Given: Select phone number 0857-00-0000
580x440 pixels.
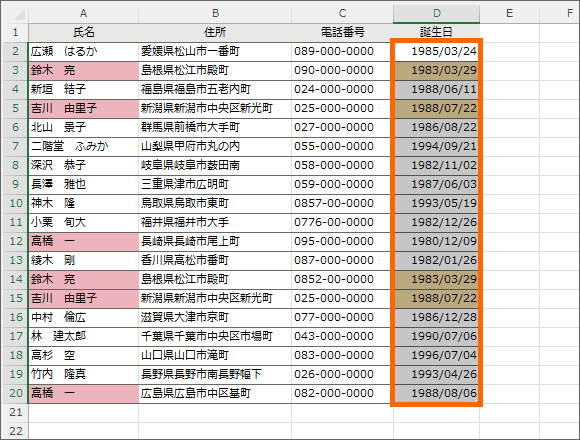Looking at the screenshot, I should pyautogui.click(x=343, y=203).
